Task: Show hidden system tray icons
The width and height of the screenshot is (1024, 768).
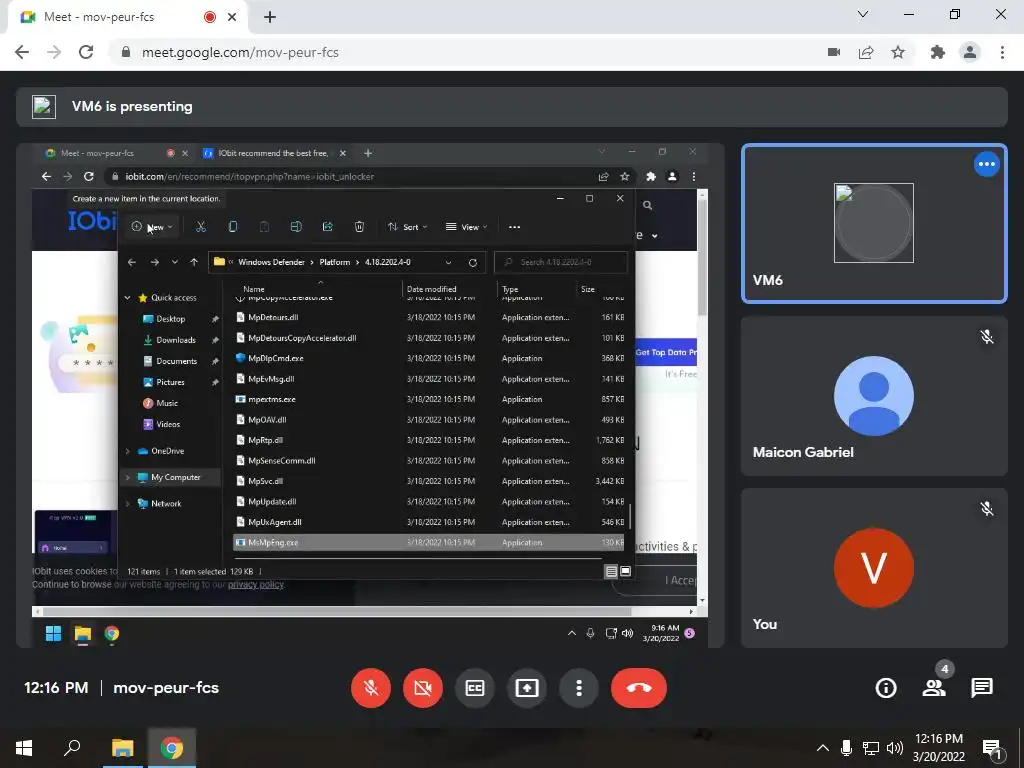Action: click(x=823, y=748)
